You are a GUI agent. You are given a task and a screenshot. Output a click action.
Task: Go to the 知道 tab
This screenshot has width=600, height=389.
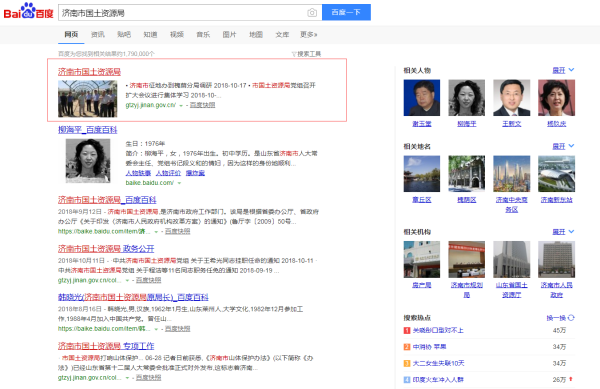coord(150,34)
